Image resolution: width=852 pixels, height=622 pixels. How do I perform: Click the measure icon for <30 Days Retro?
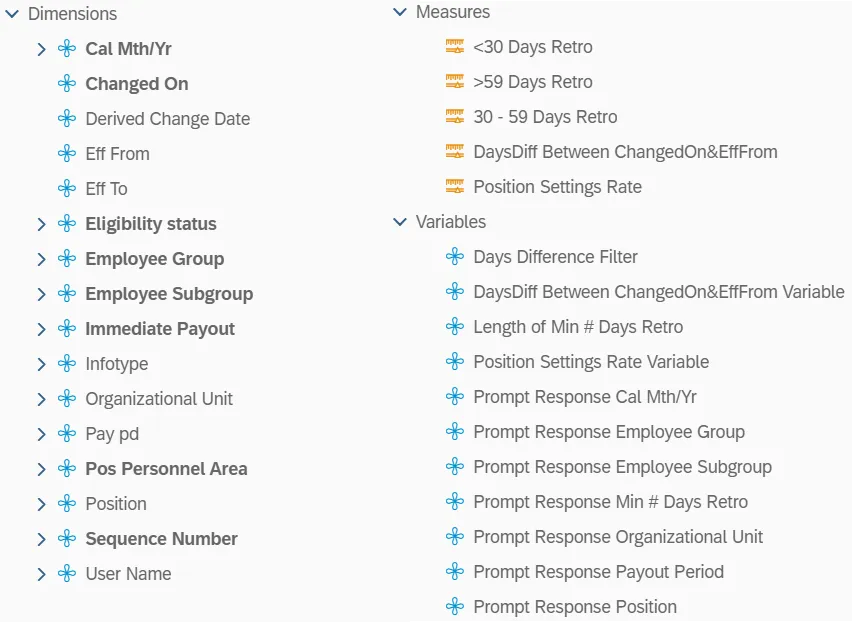point(455,47)
